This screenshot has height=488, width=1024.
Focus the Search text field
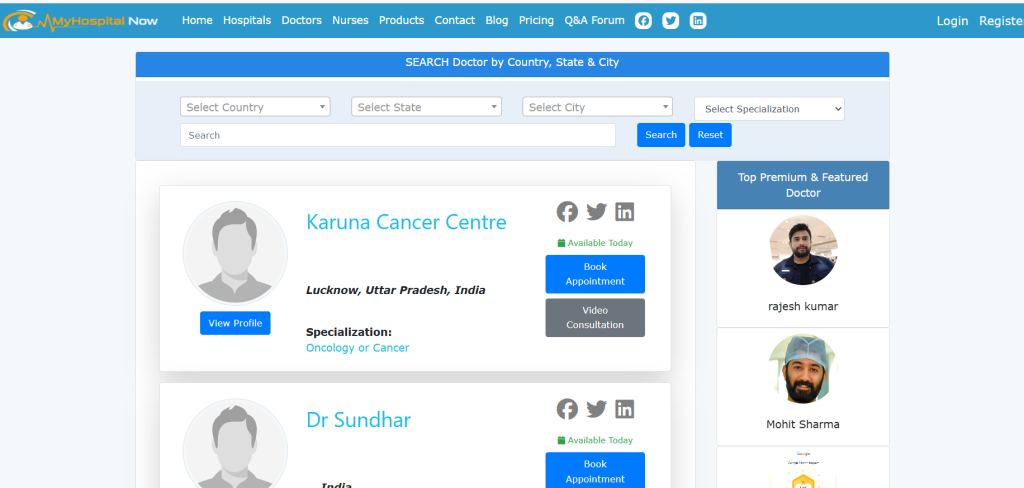398,135
